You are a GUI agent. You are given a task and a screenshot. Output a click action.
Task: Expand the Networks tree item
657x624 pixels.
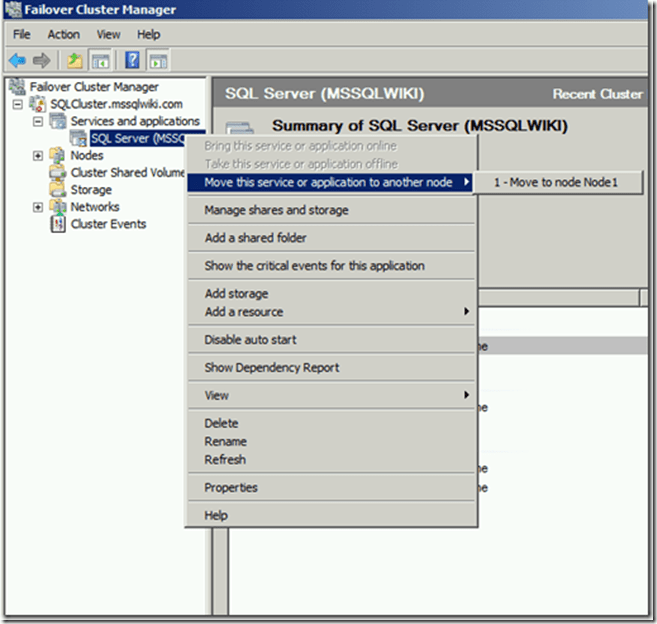[38, 207]
